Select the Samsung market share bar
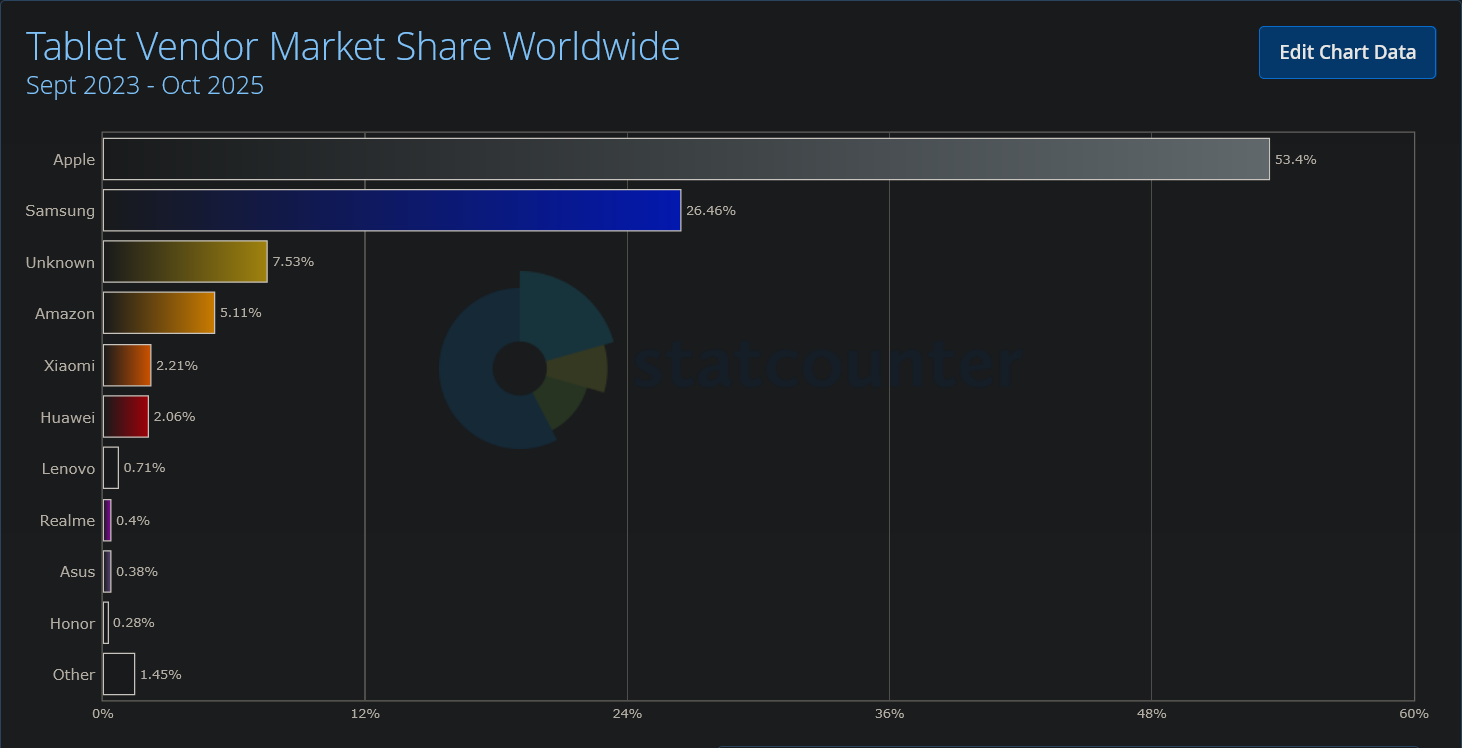 392,210
